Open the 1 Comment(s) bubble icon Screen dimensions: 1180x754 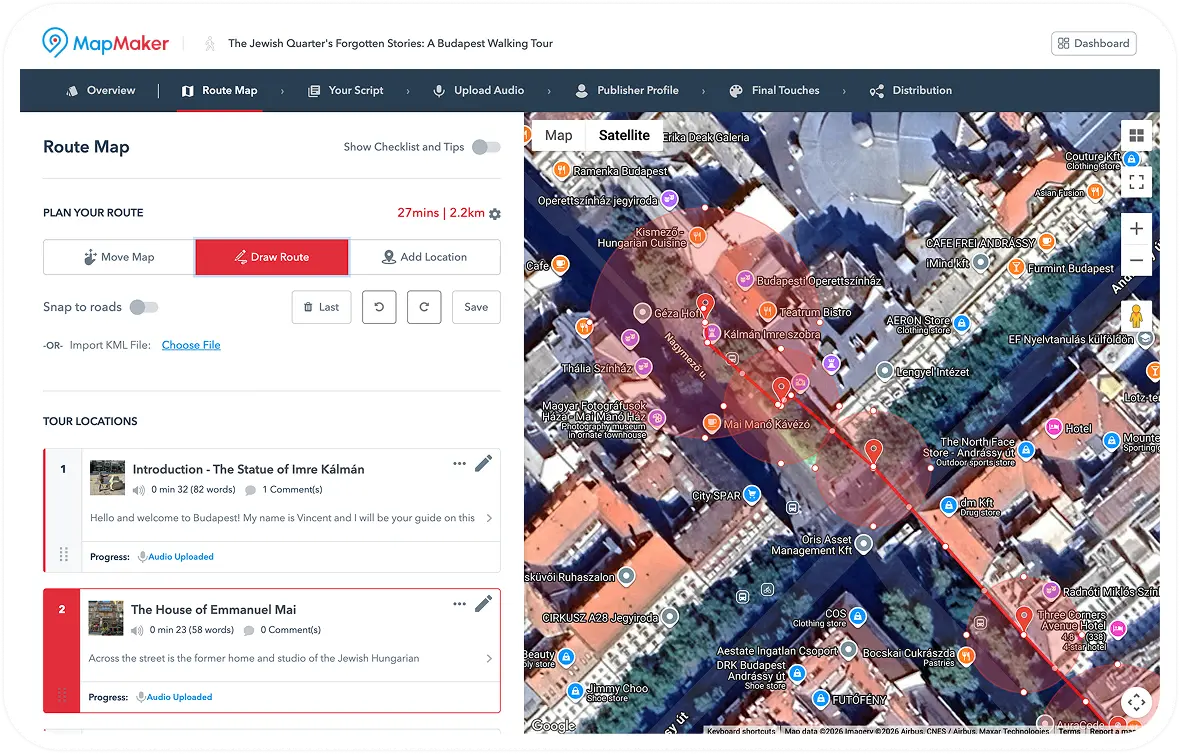tap(251, 490)
